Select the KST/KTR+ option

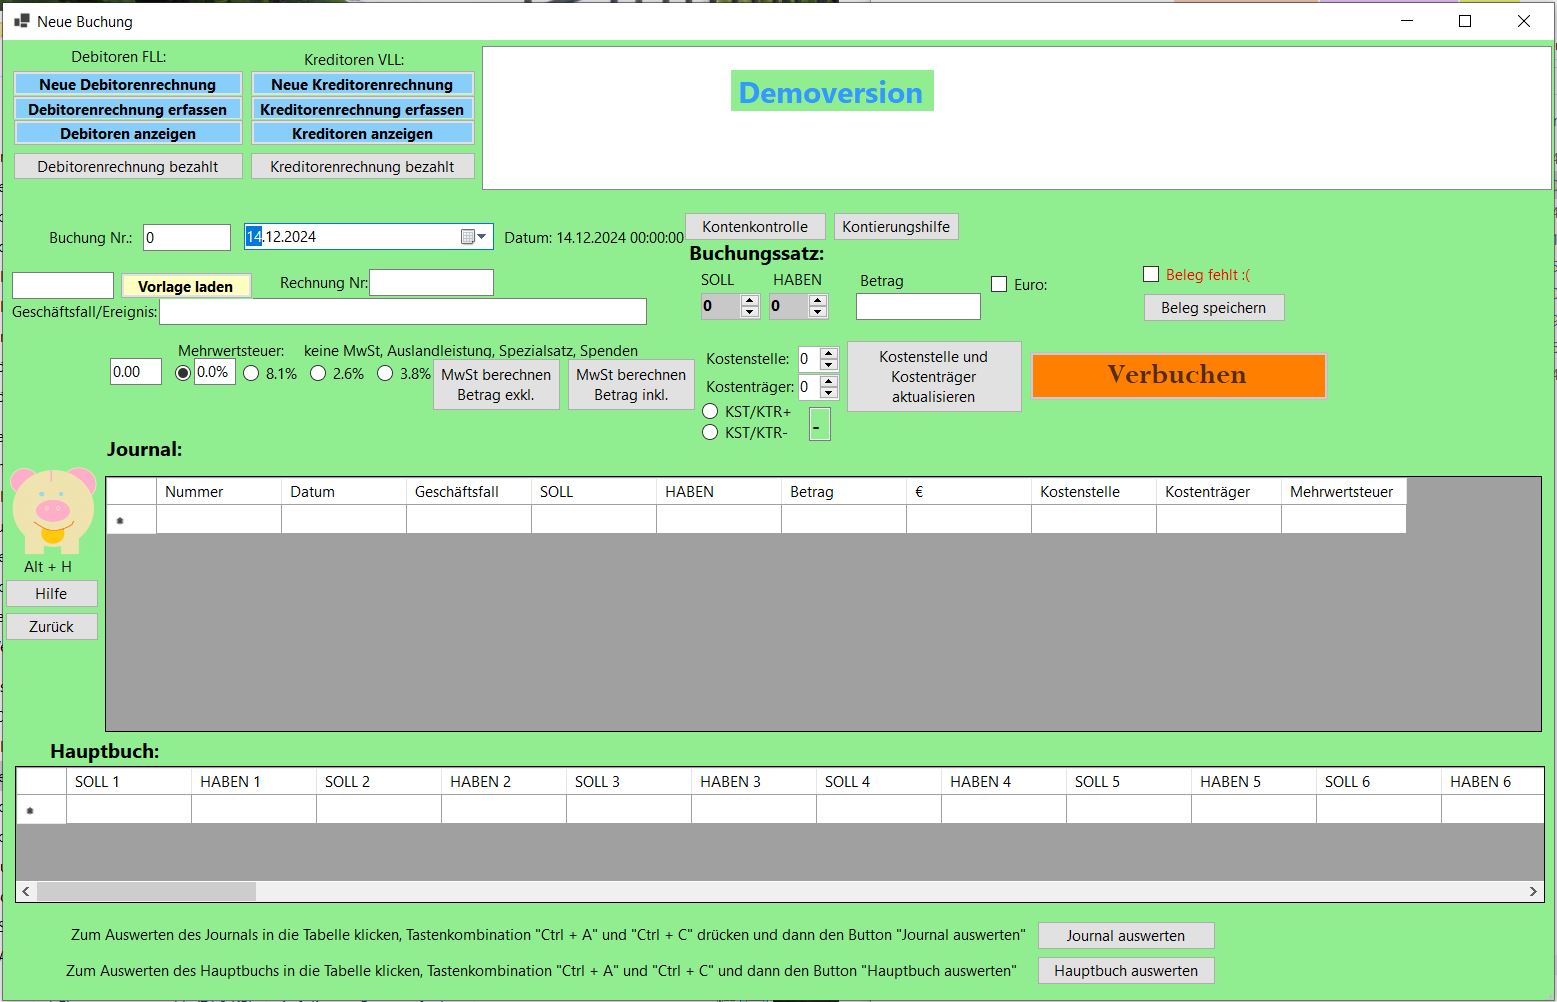click(710, 410)
